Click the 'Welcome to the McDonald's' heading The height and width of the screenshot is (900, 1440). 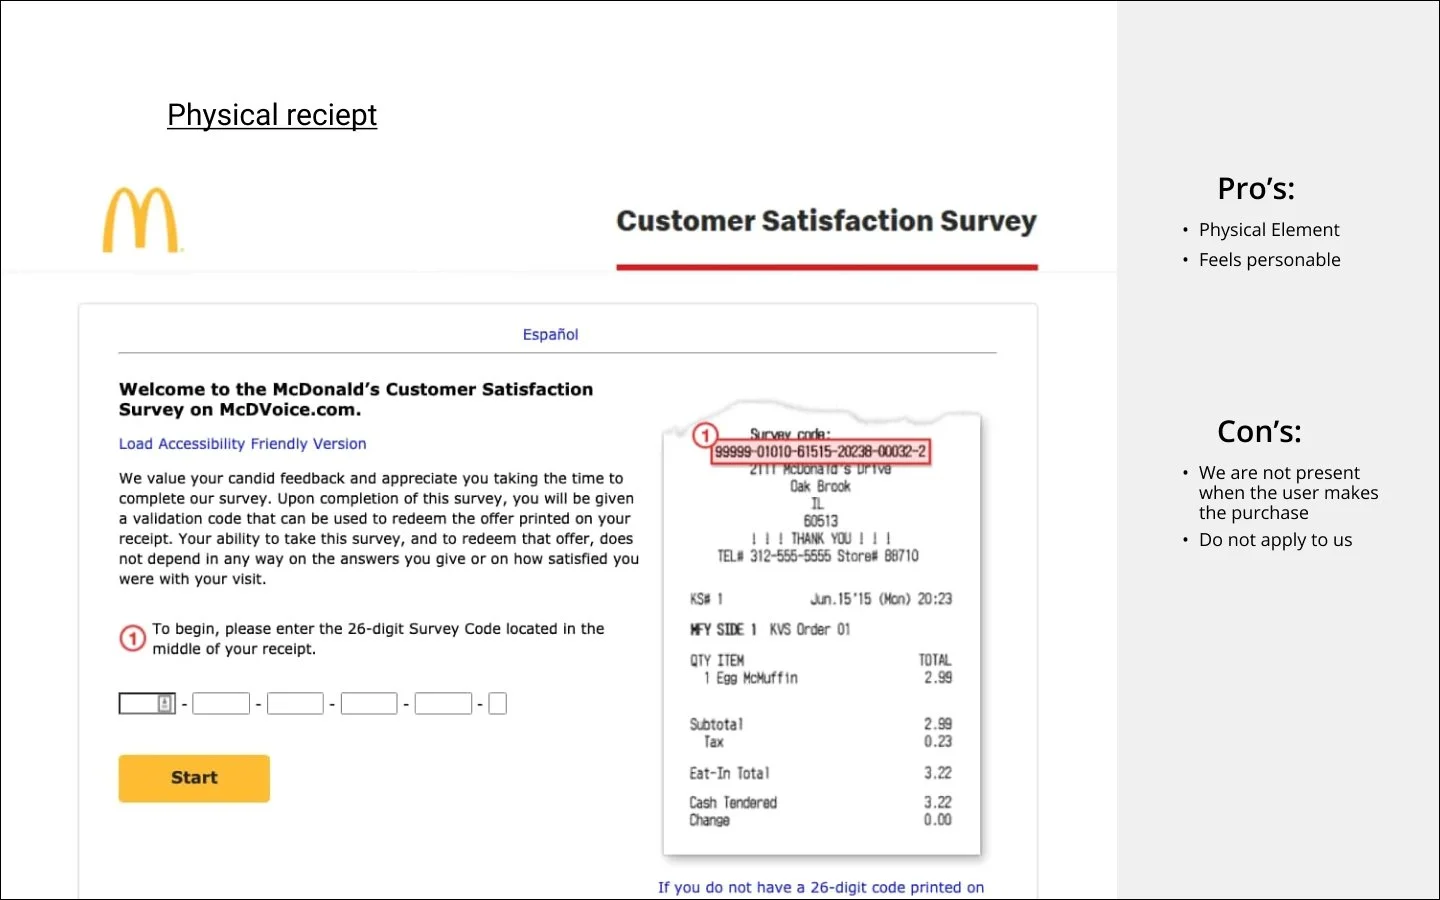[356, 399]
